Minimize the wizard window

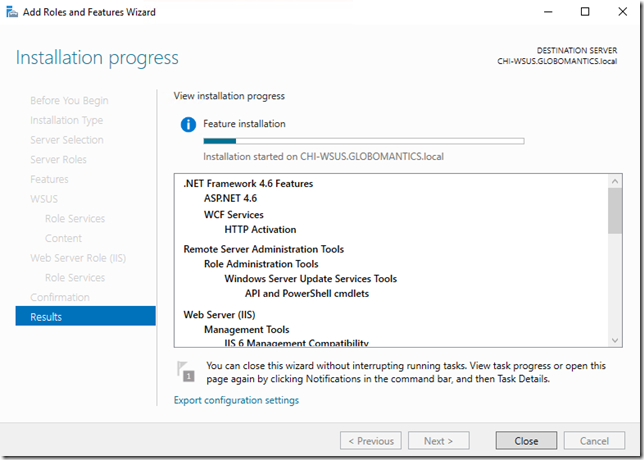[x=548, y=12]
